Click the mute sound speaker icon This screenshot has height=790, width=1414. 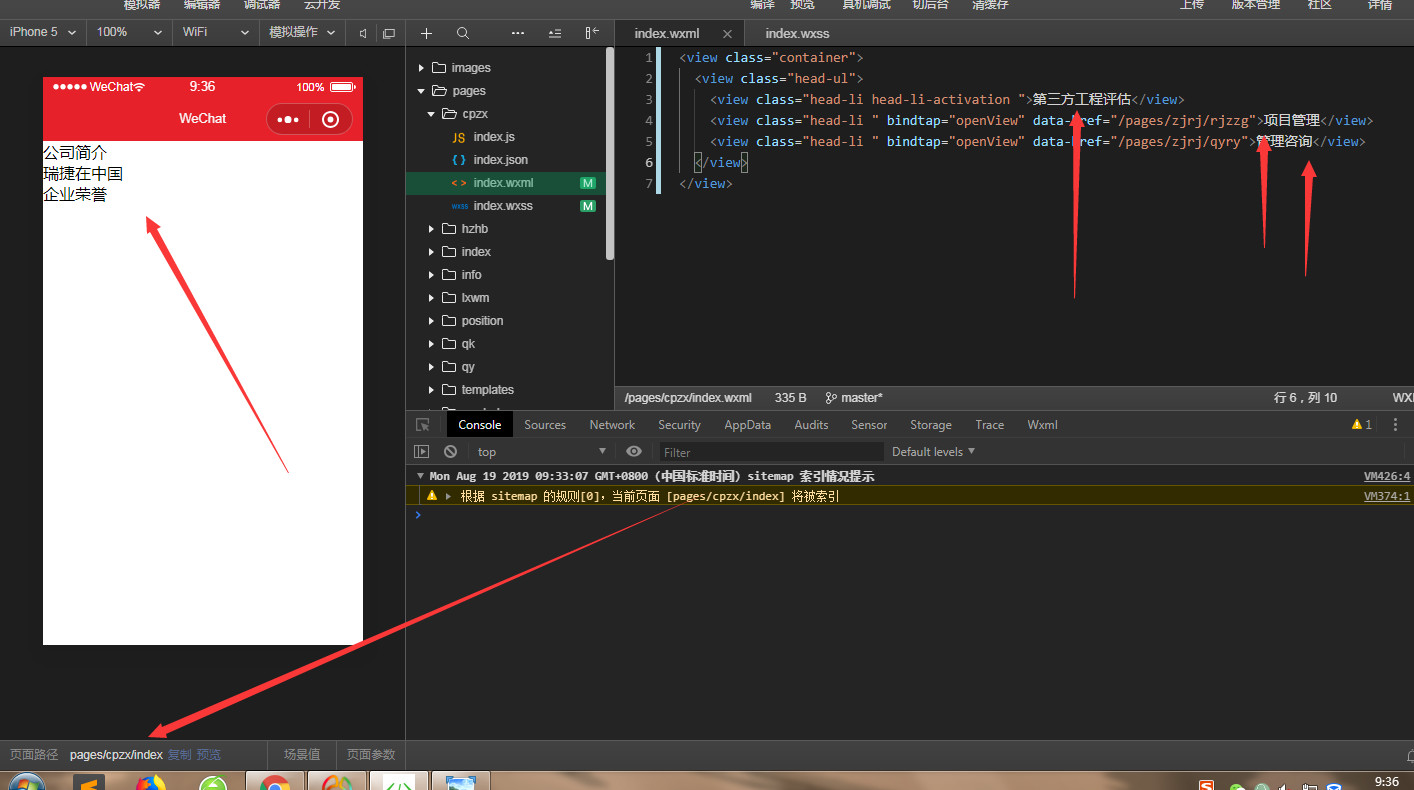(x=363, y=33)
